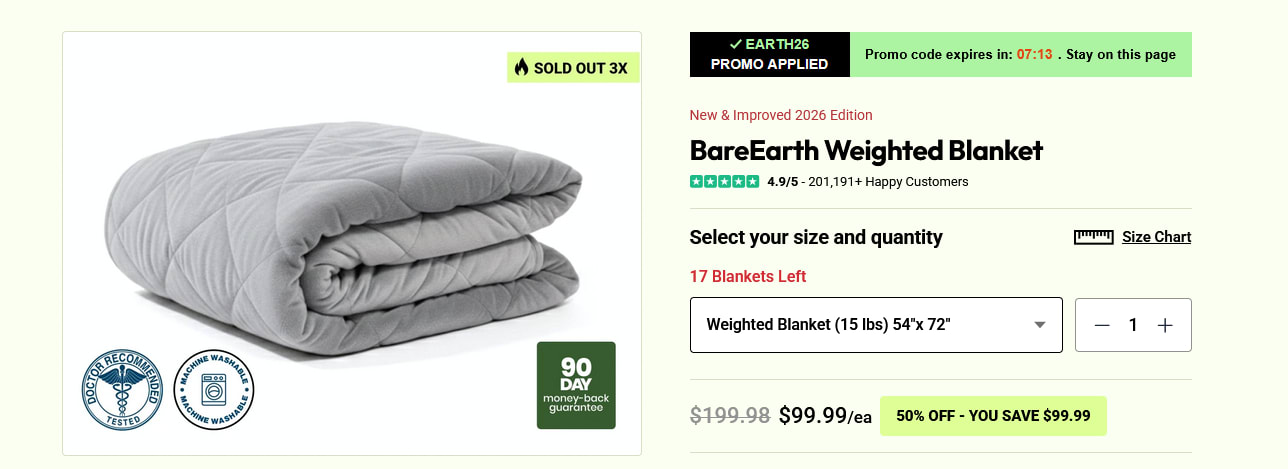The height and width of the screenshot is (469, 1288).
Task: Click the green star rating icons
Action: click(724, 182)
